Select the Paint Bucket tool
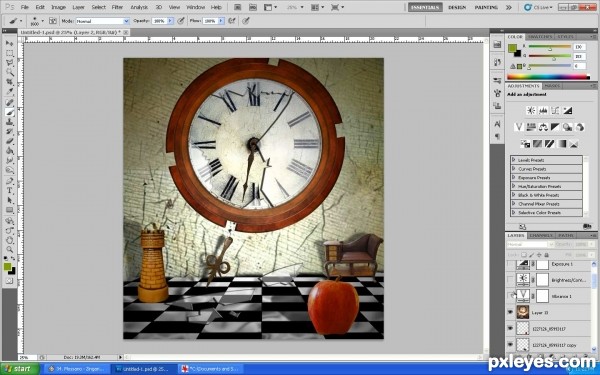The height and width of the screenshot is (375, 600). [x=10, y=151]
